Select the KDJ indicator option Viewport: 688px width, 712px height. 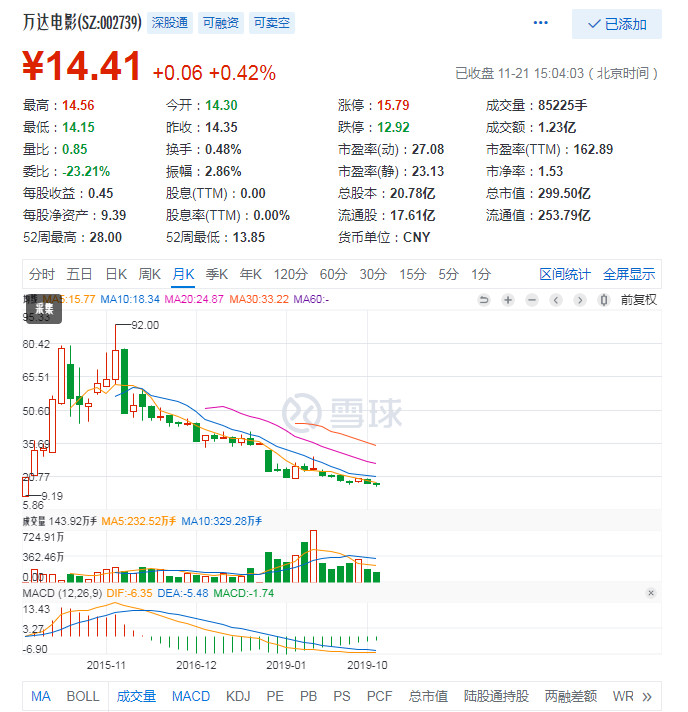(x=238, y=696)
